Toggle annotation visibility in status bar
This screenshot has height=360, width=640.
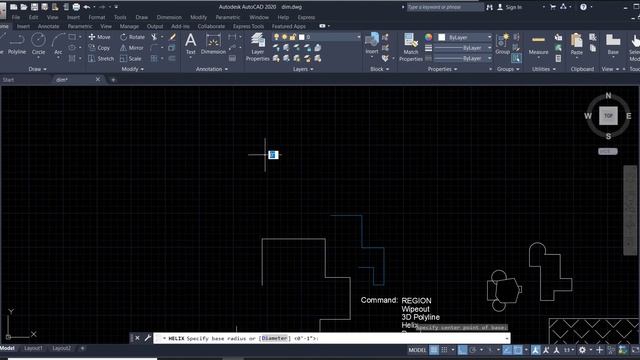click(x=536, y=350)
